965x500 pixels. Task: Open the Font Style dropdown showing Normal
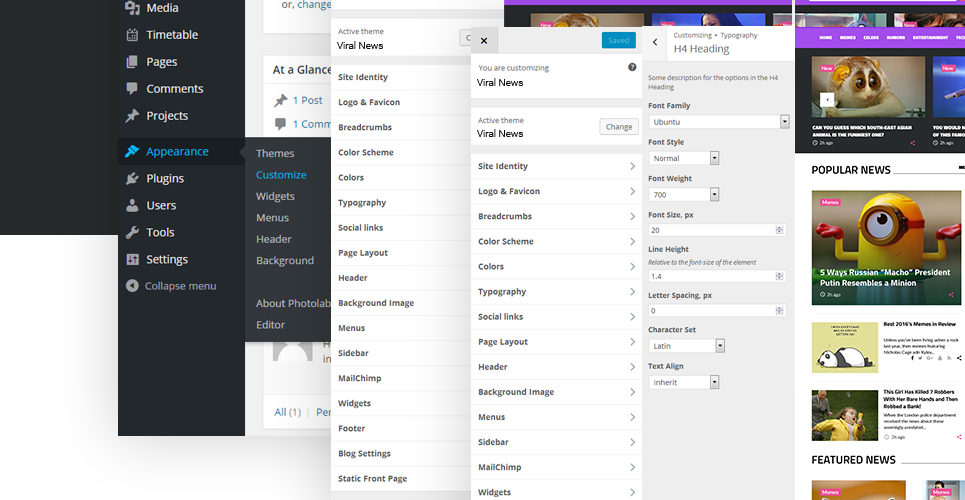[x=683, y=158]
